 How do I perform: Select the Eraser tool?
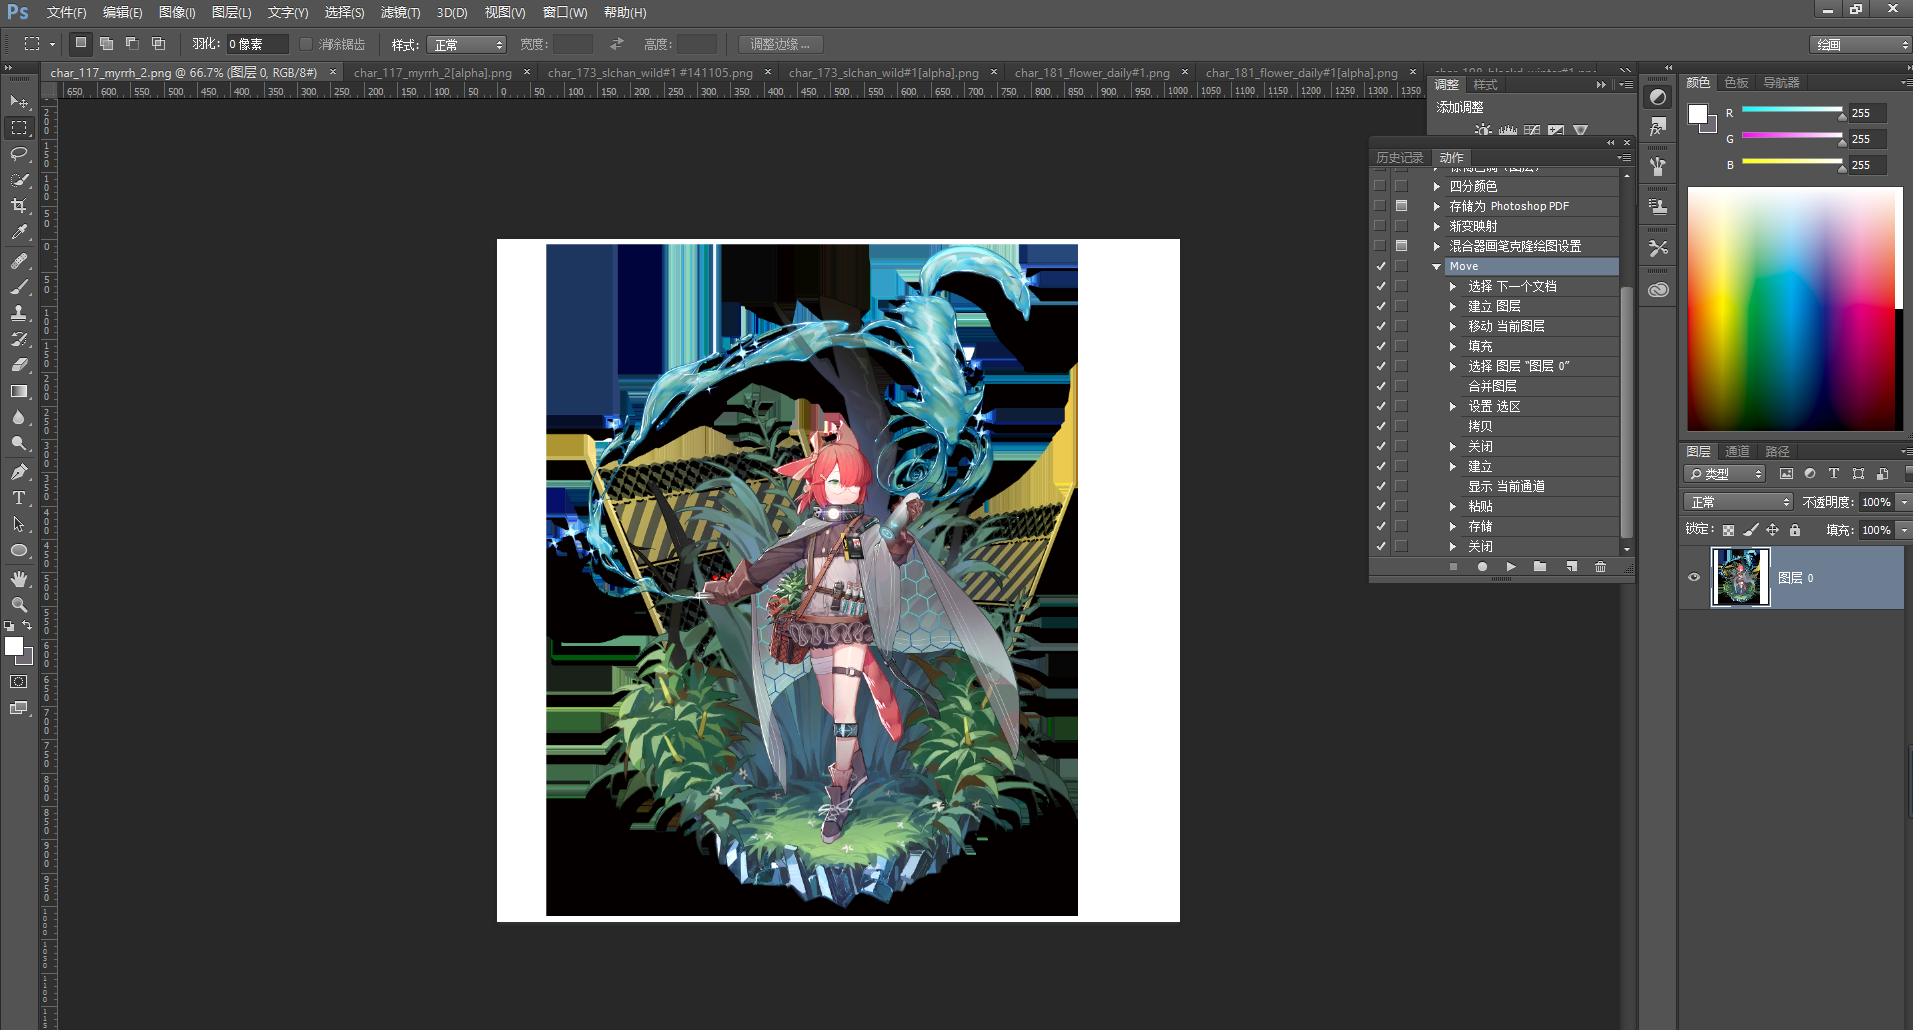[19, 365]
